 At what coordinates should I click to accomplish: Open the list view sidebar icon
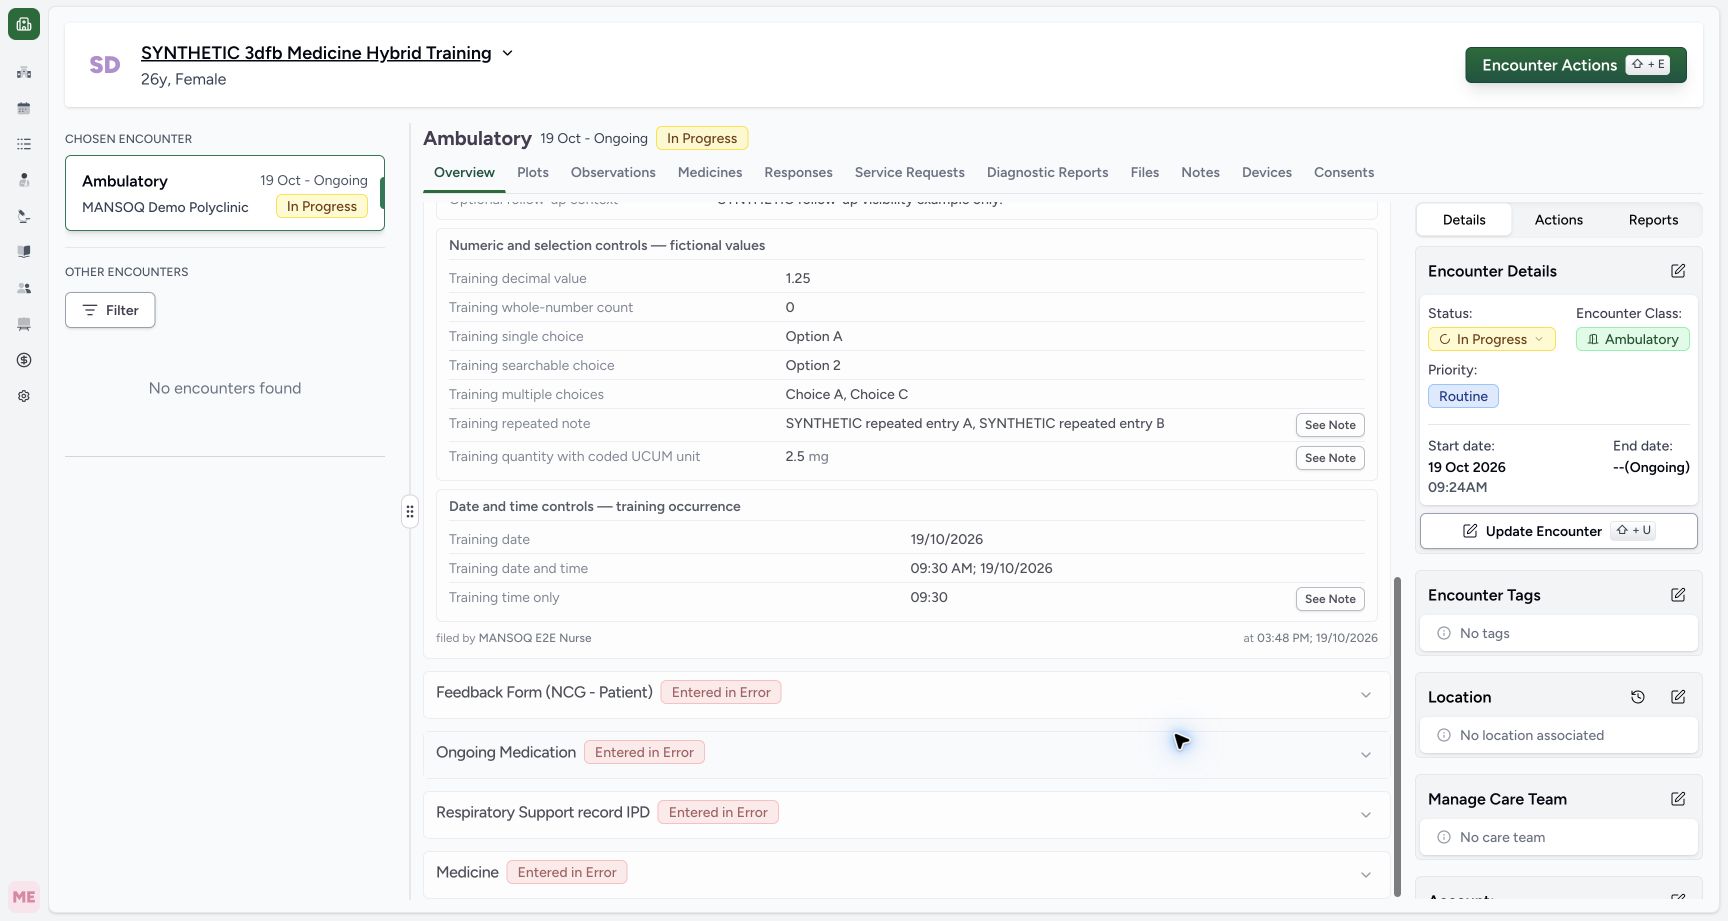(24, 144)
